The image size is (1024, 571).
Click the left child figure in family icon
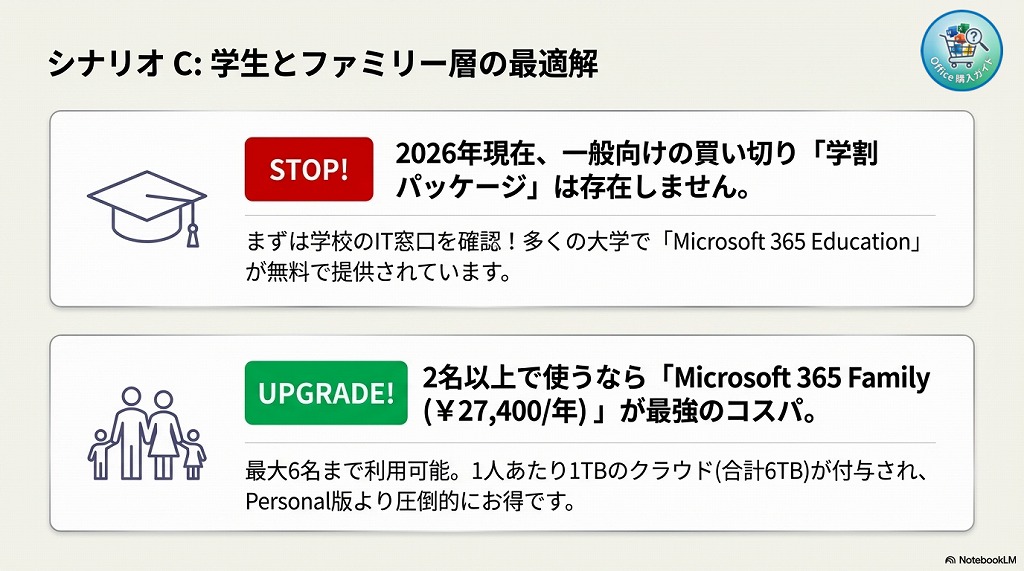(99, 455)
